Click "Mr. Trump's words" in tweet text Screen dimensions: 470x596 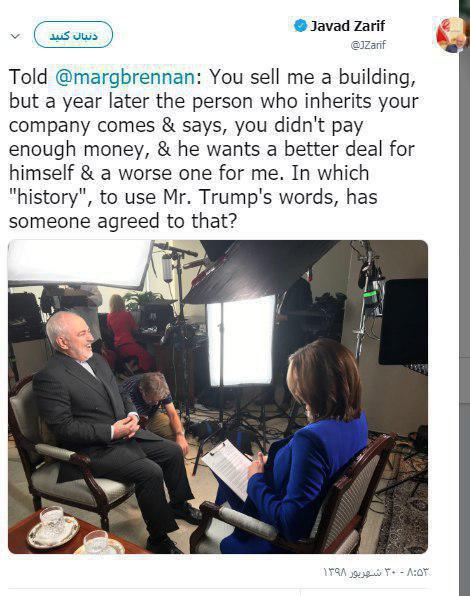click(x=247, y=197)
